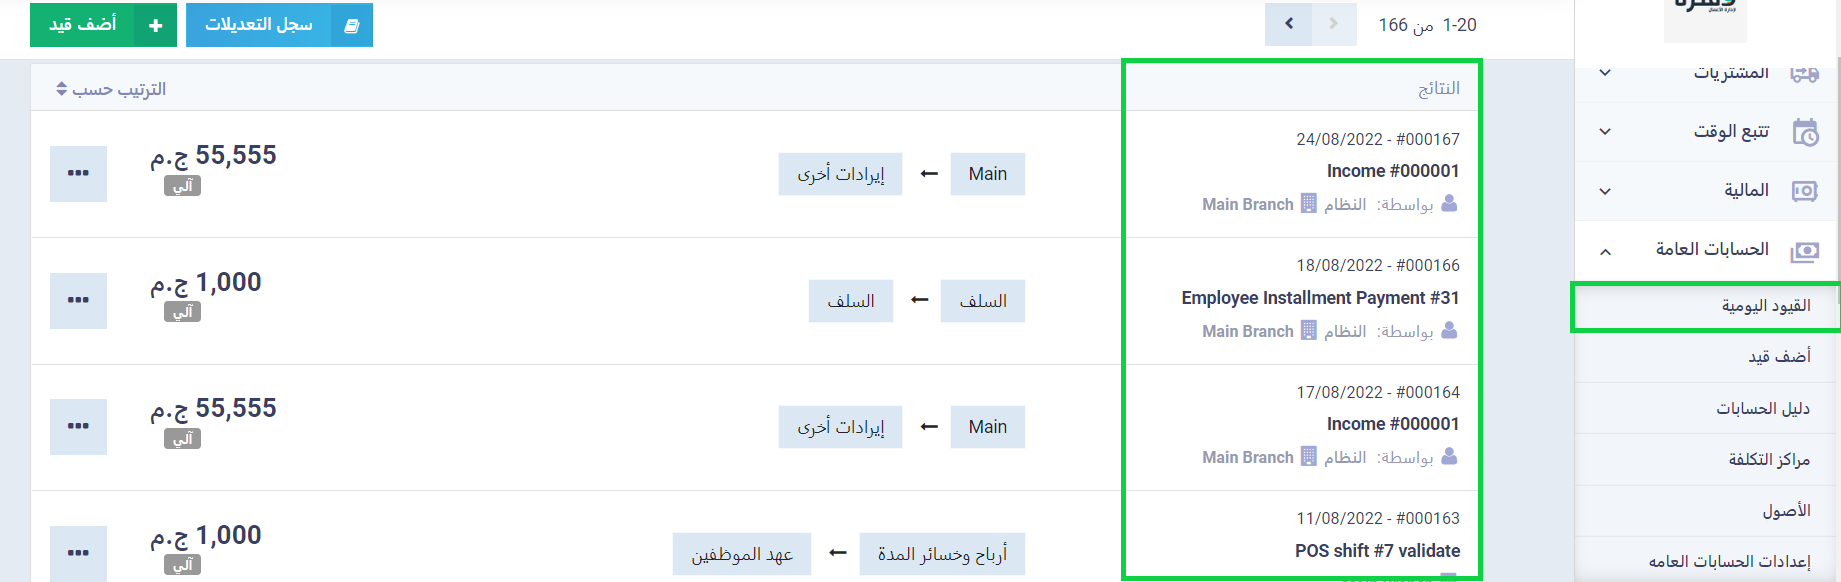Open three-dots menu for entry #000167

click(78, 174)
